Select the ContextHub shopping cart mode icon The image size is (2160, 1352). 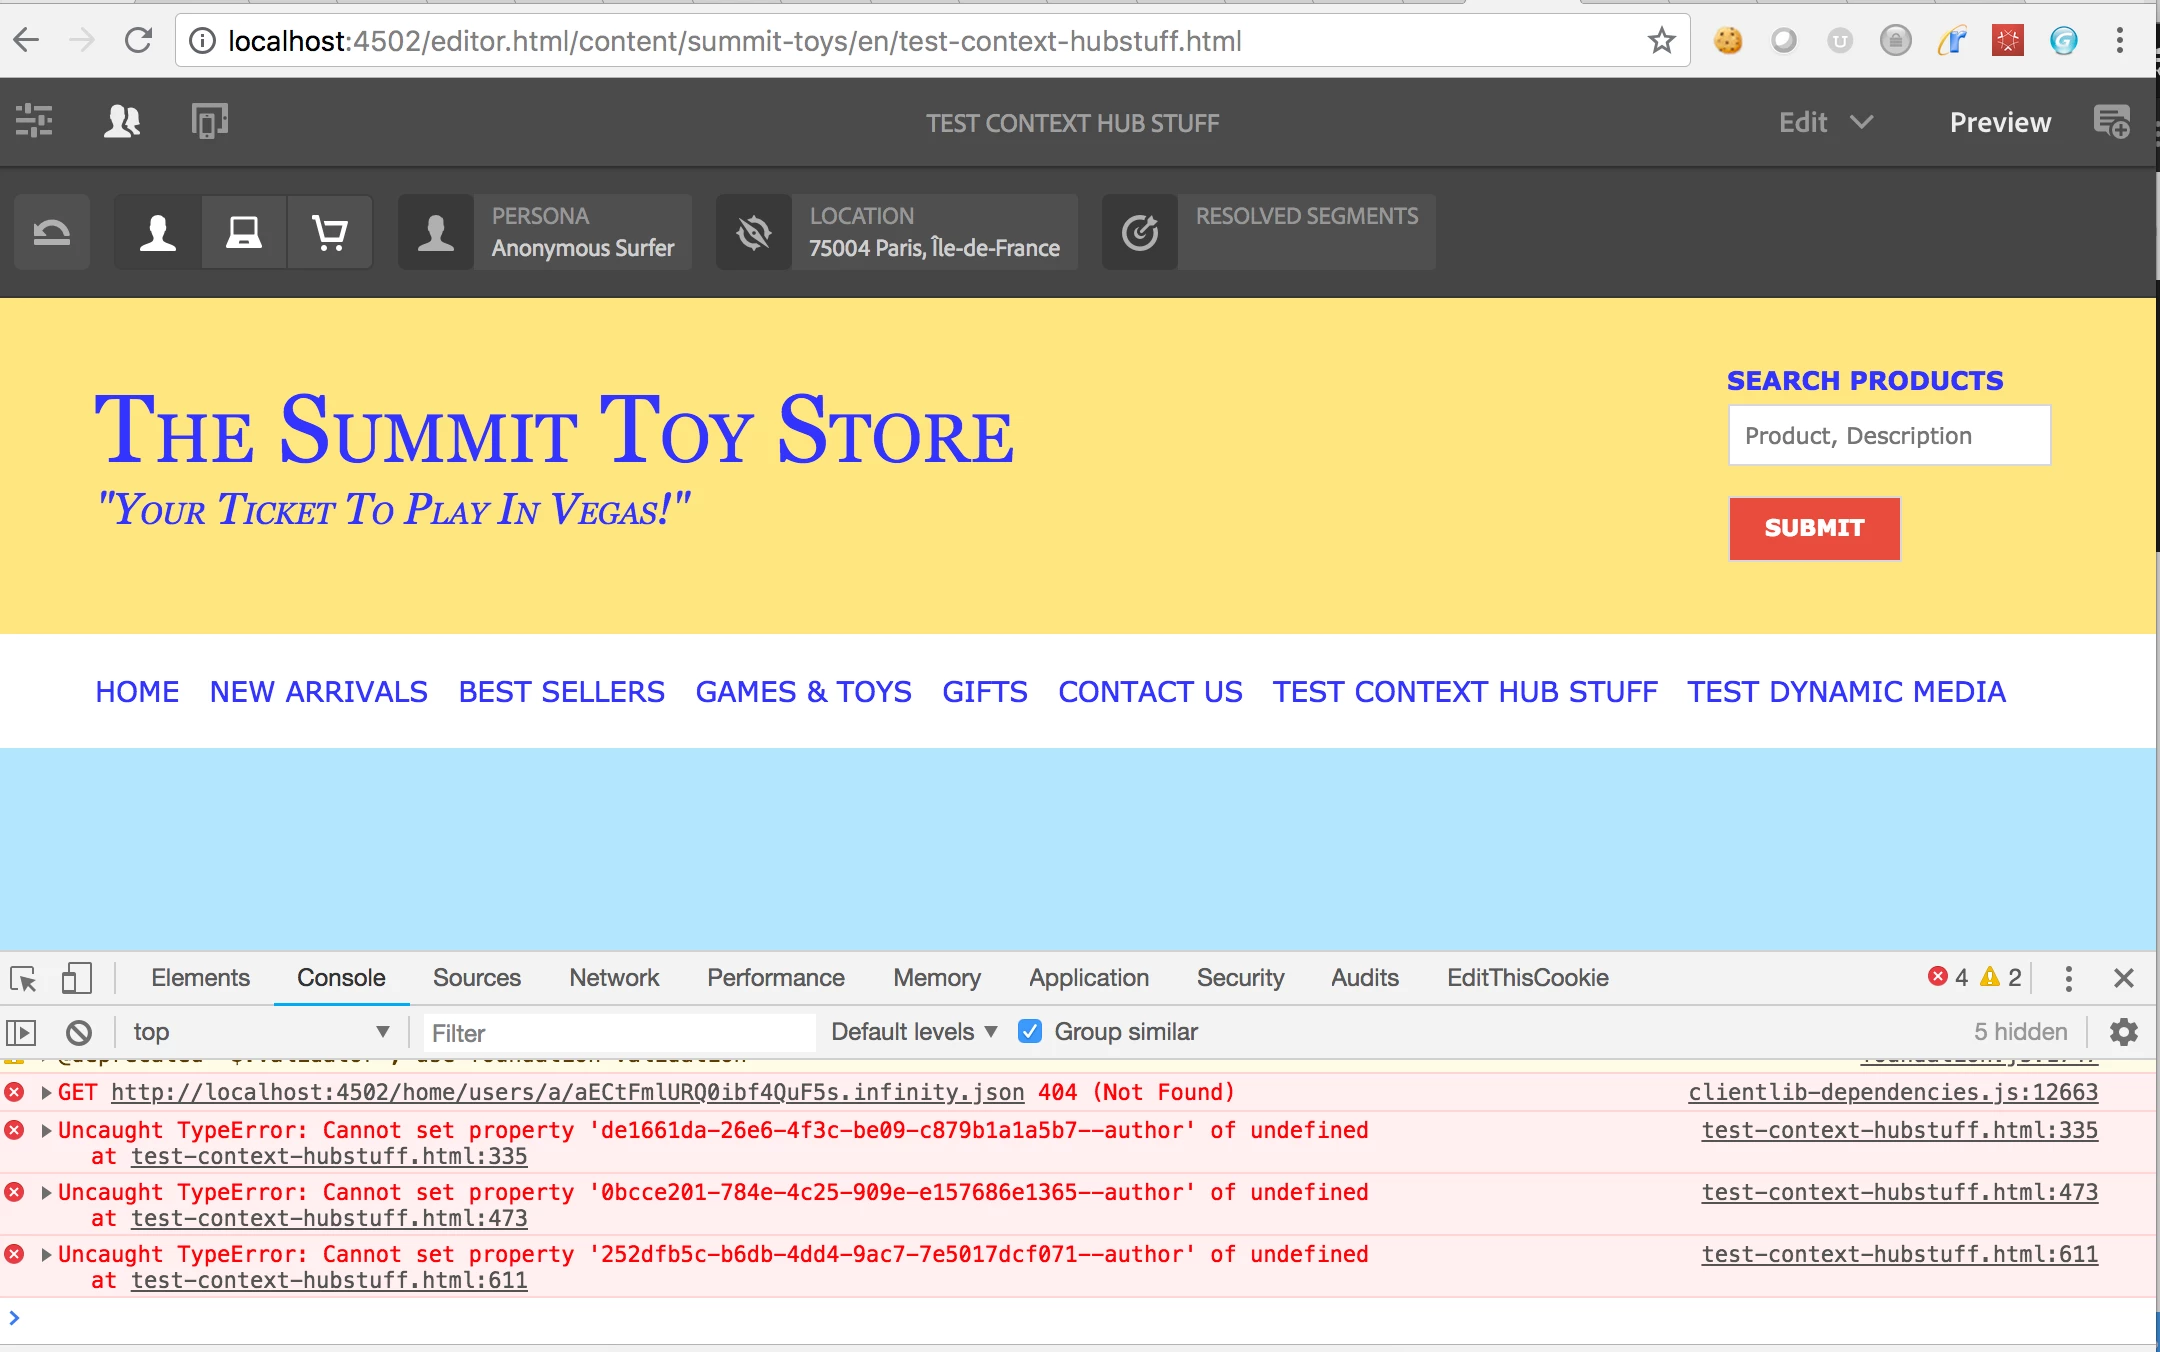pyautogui.click(x=330, y=233)
